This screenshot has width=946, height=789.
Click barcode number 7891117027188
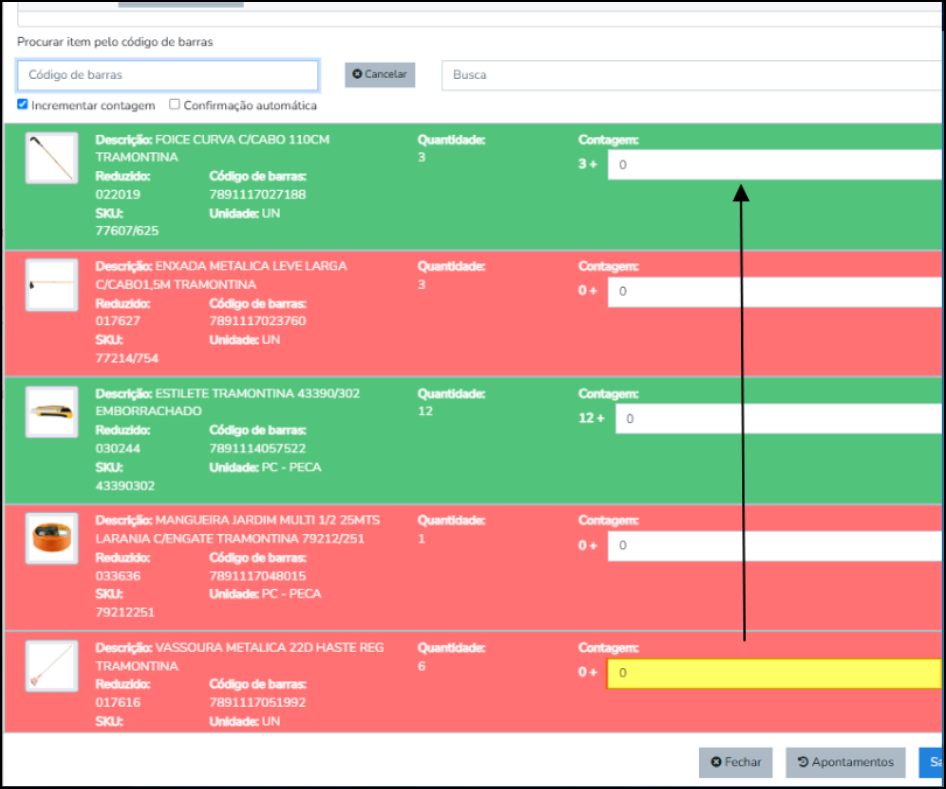pos(258,194)
